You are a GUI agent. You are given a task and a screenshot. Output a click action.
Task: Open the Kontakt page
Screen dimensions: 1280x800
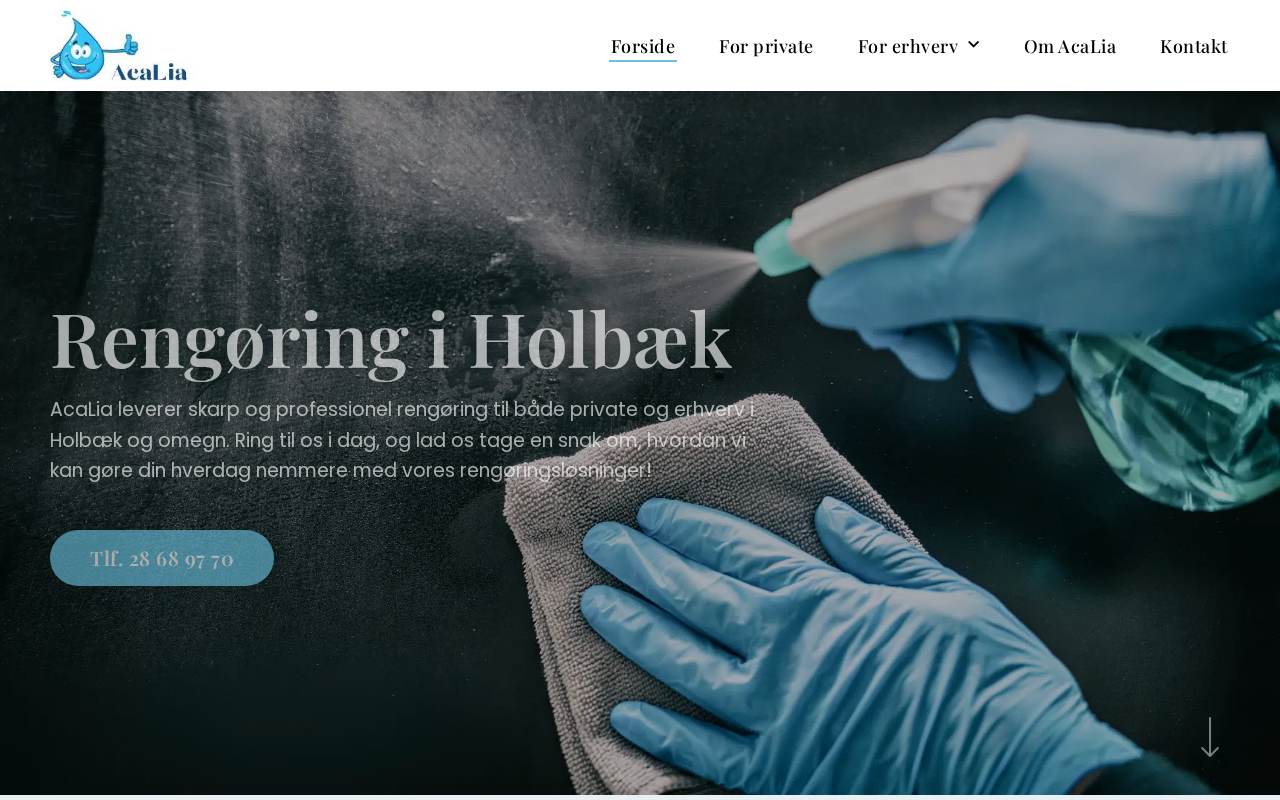coord(1193,46)
